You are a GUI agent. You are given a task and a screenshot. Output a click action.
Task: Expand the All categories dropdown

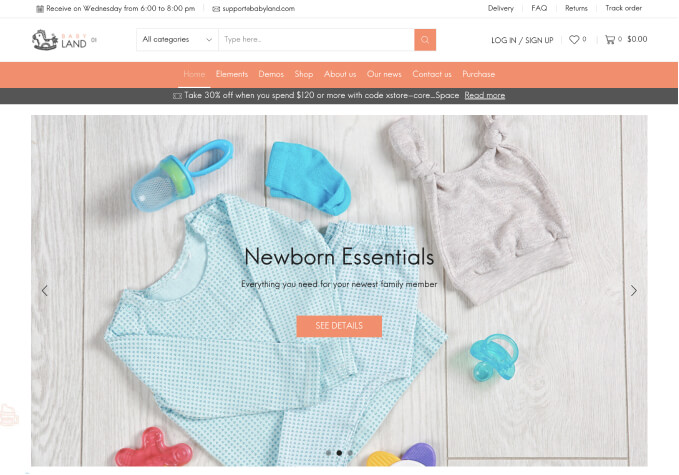tap(177, 40)
